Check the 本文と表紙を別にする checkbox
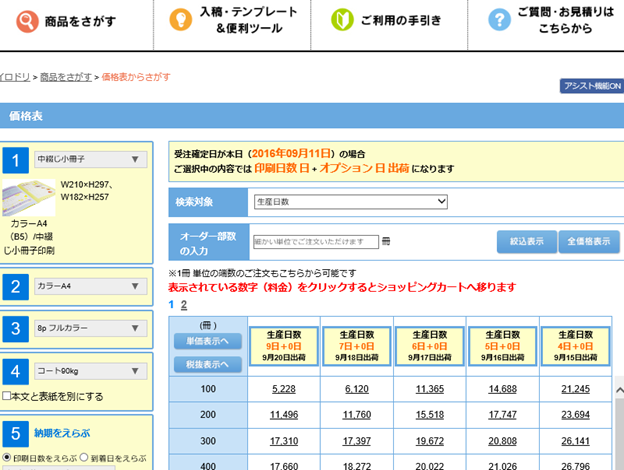 [x=7, y=396]
